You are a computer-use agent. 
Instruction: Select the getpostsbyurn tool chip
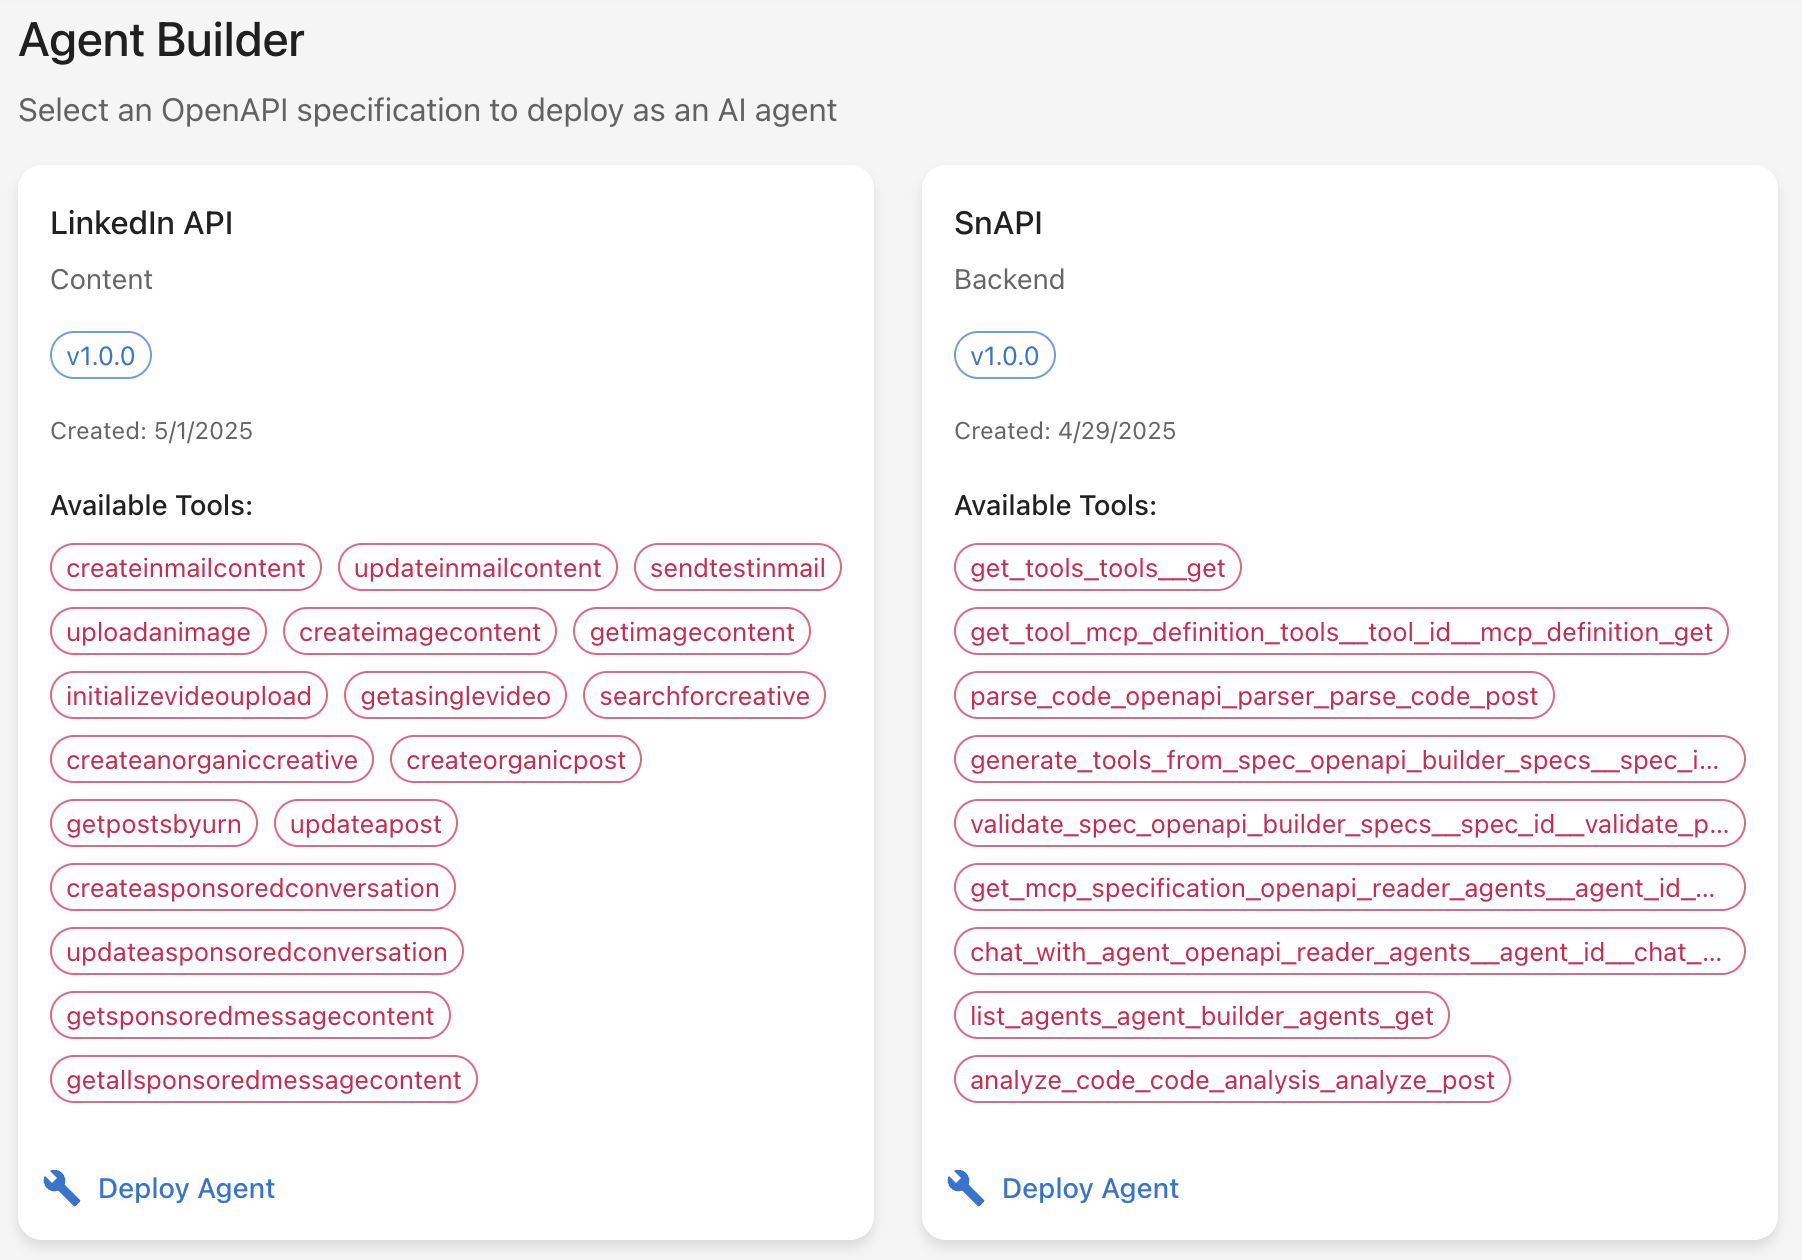[x=154, y=824]
